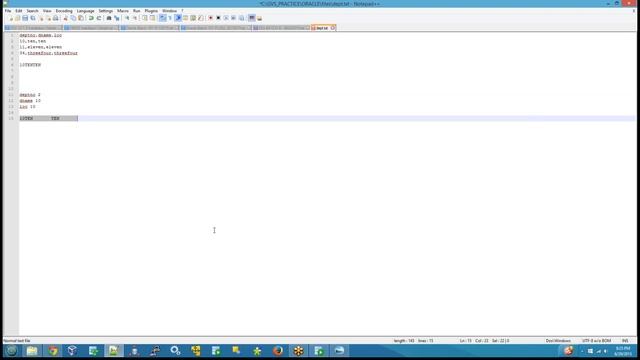Open the Language menu
Screen dimensions: 640x360
click(85, 11)
